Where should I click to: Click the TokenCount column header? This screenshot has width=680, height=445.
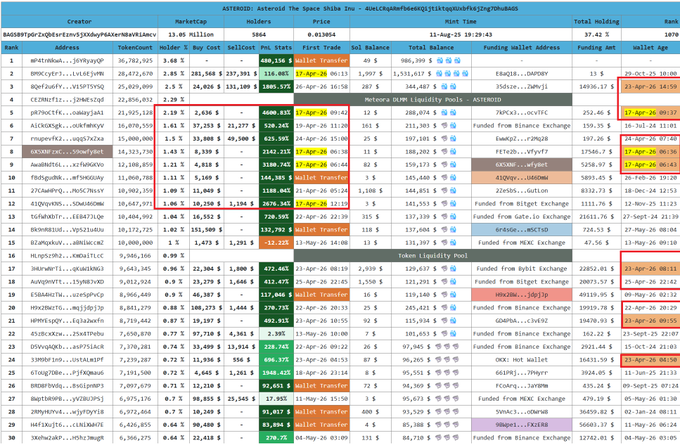point(135,48)
